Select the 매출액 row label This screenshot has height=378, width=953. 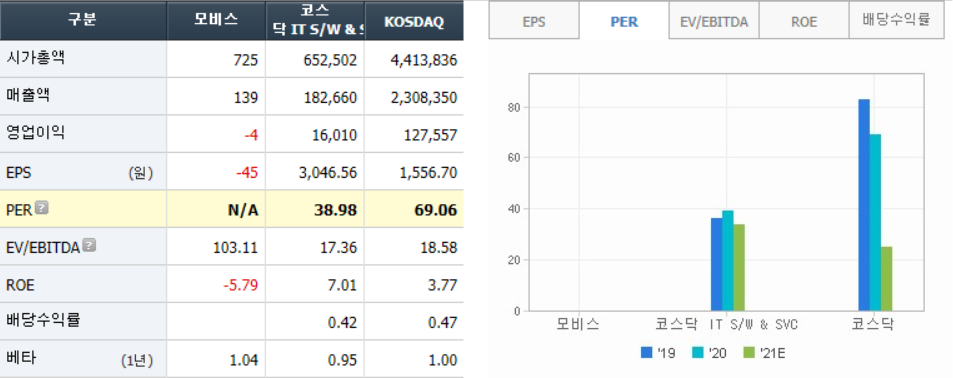click(29, 96)
